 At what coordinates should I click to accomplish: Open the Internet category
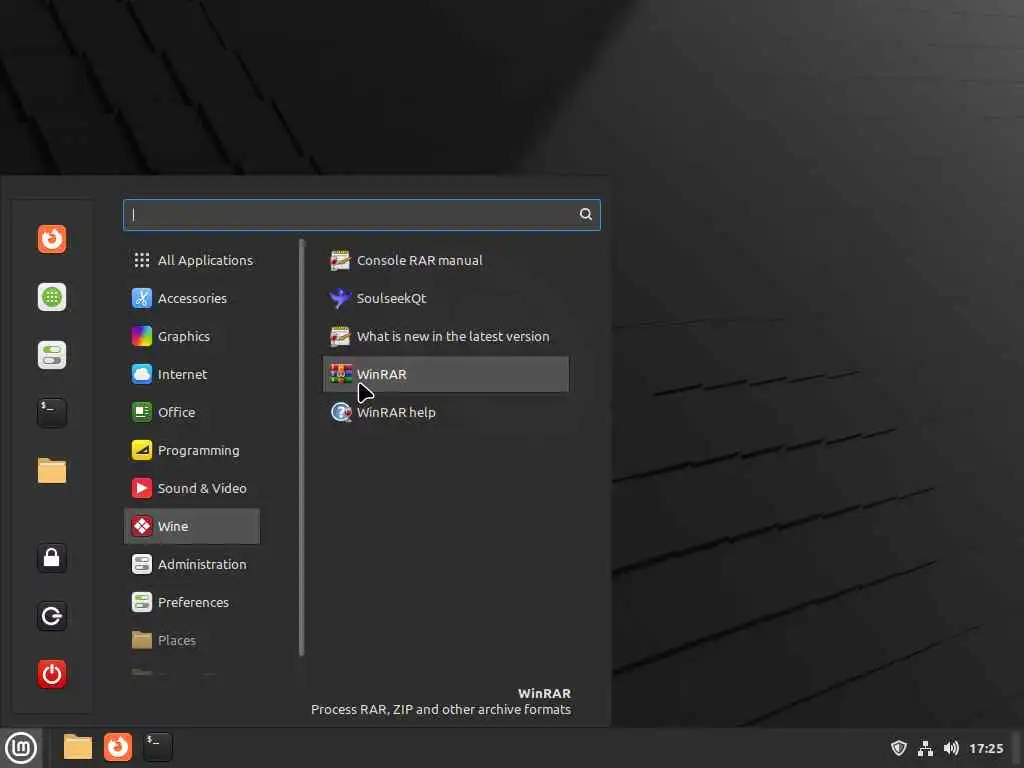point(192,374)
